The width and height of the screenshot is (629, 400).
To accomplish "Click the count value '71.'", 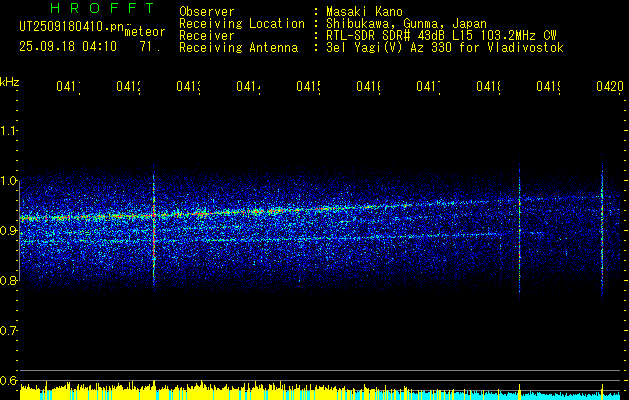I will pos(150,47).
